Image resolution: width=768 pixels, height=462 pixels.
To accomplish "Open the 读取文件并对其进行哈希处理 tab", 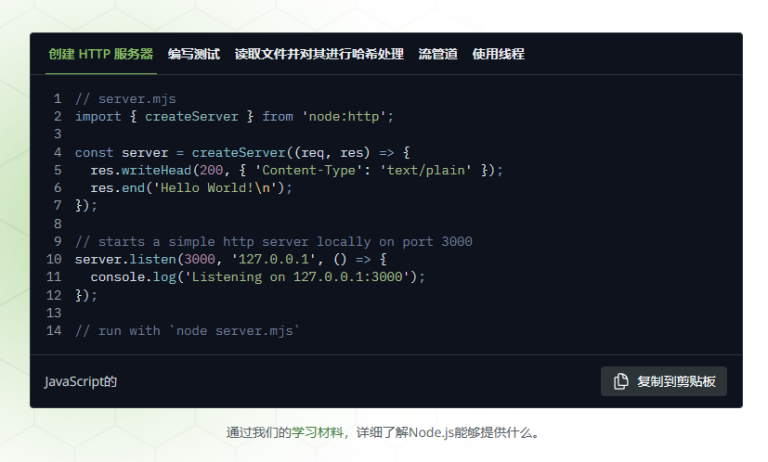I will (x=319, y=54).
